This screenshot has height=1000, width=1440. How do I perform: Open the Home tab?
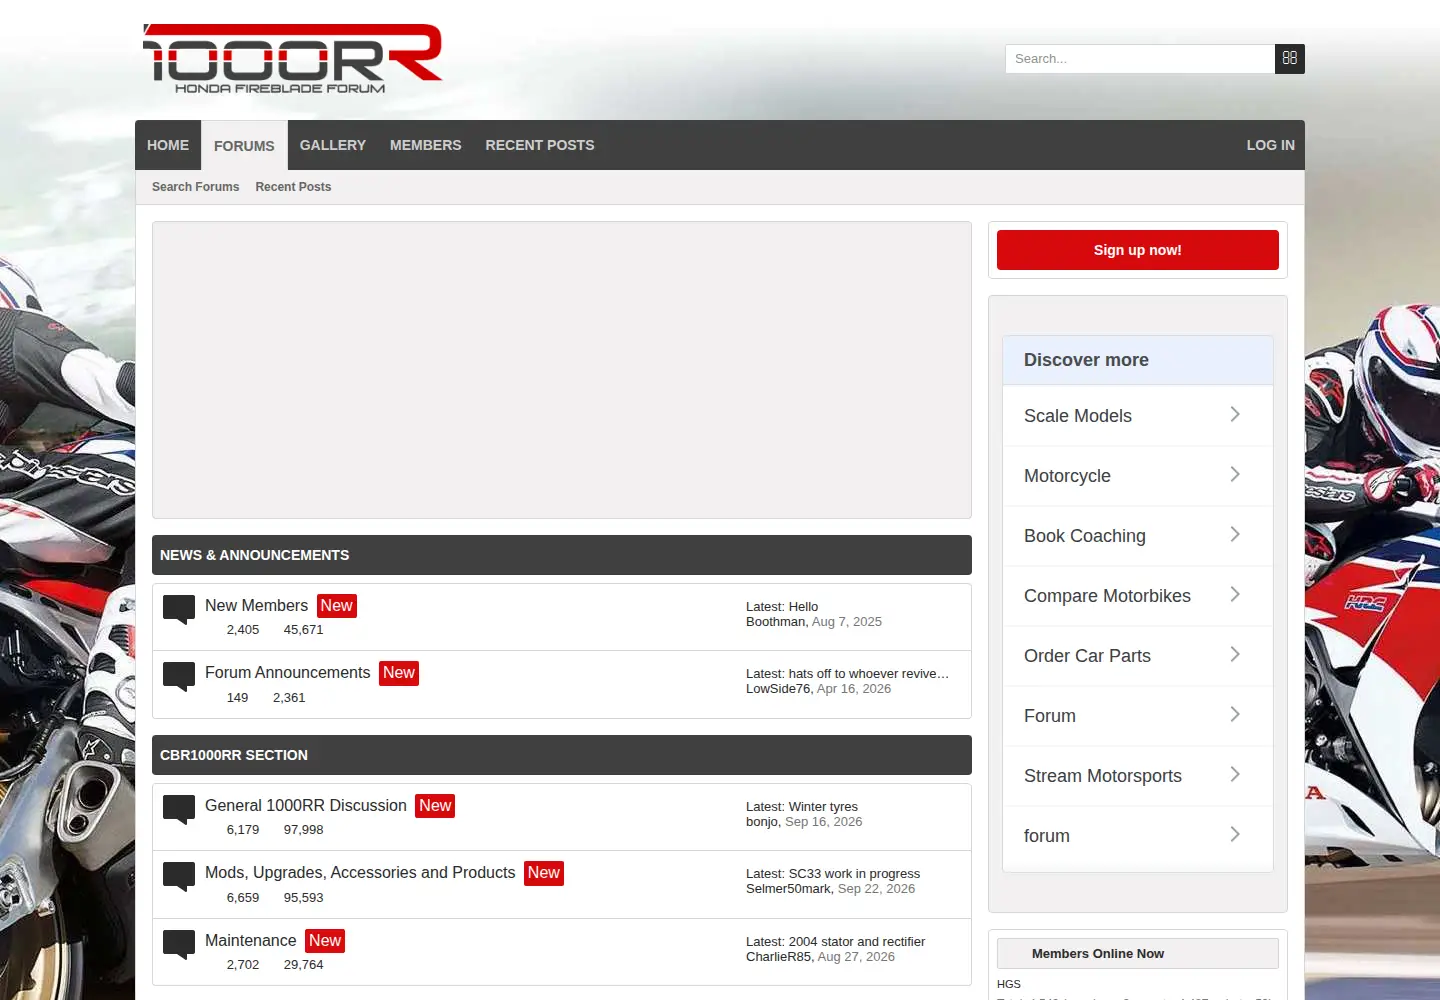[168, 145]
